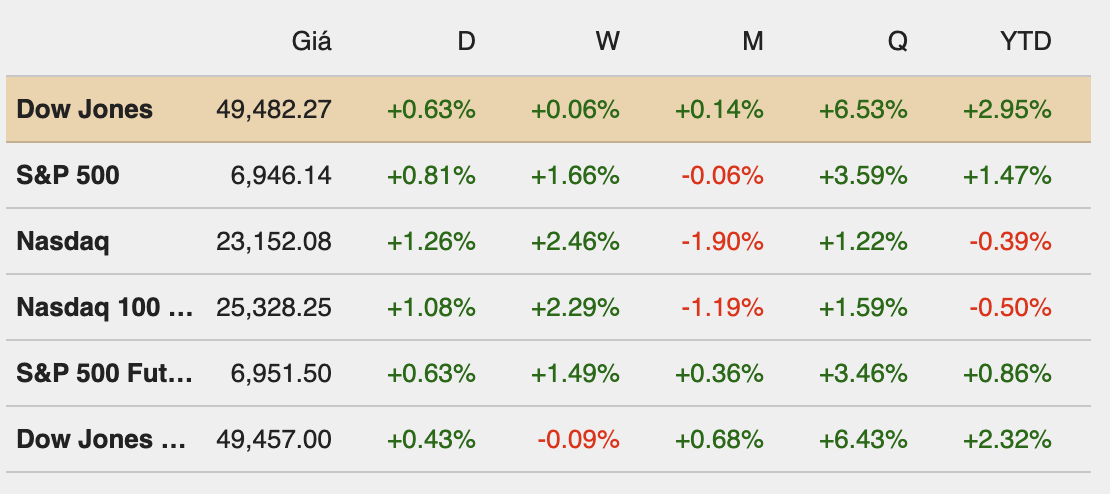Click the YTD column header
The image size is (1110, 494).
1026,41
